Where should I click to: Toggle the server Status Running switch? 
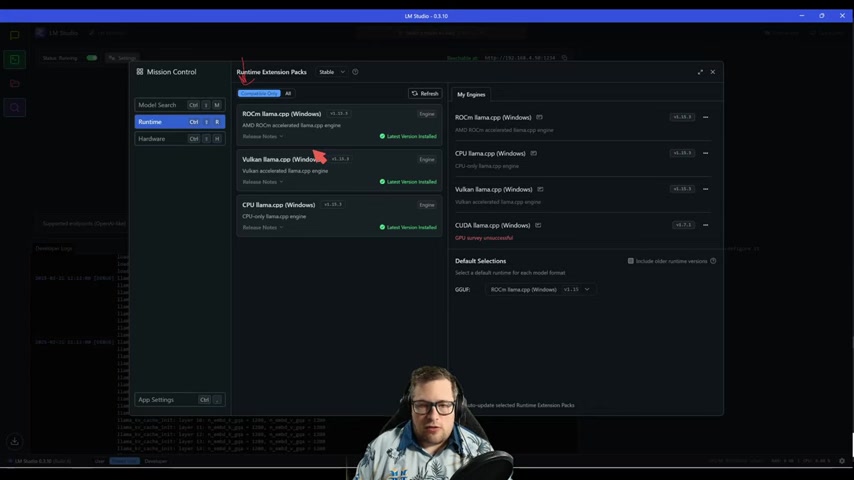point(92,58)
